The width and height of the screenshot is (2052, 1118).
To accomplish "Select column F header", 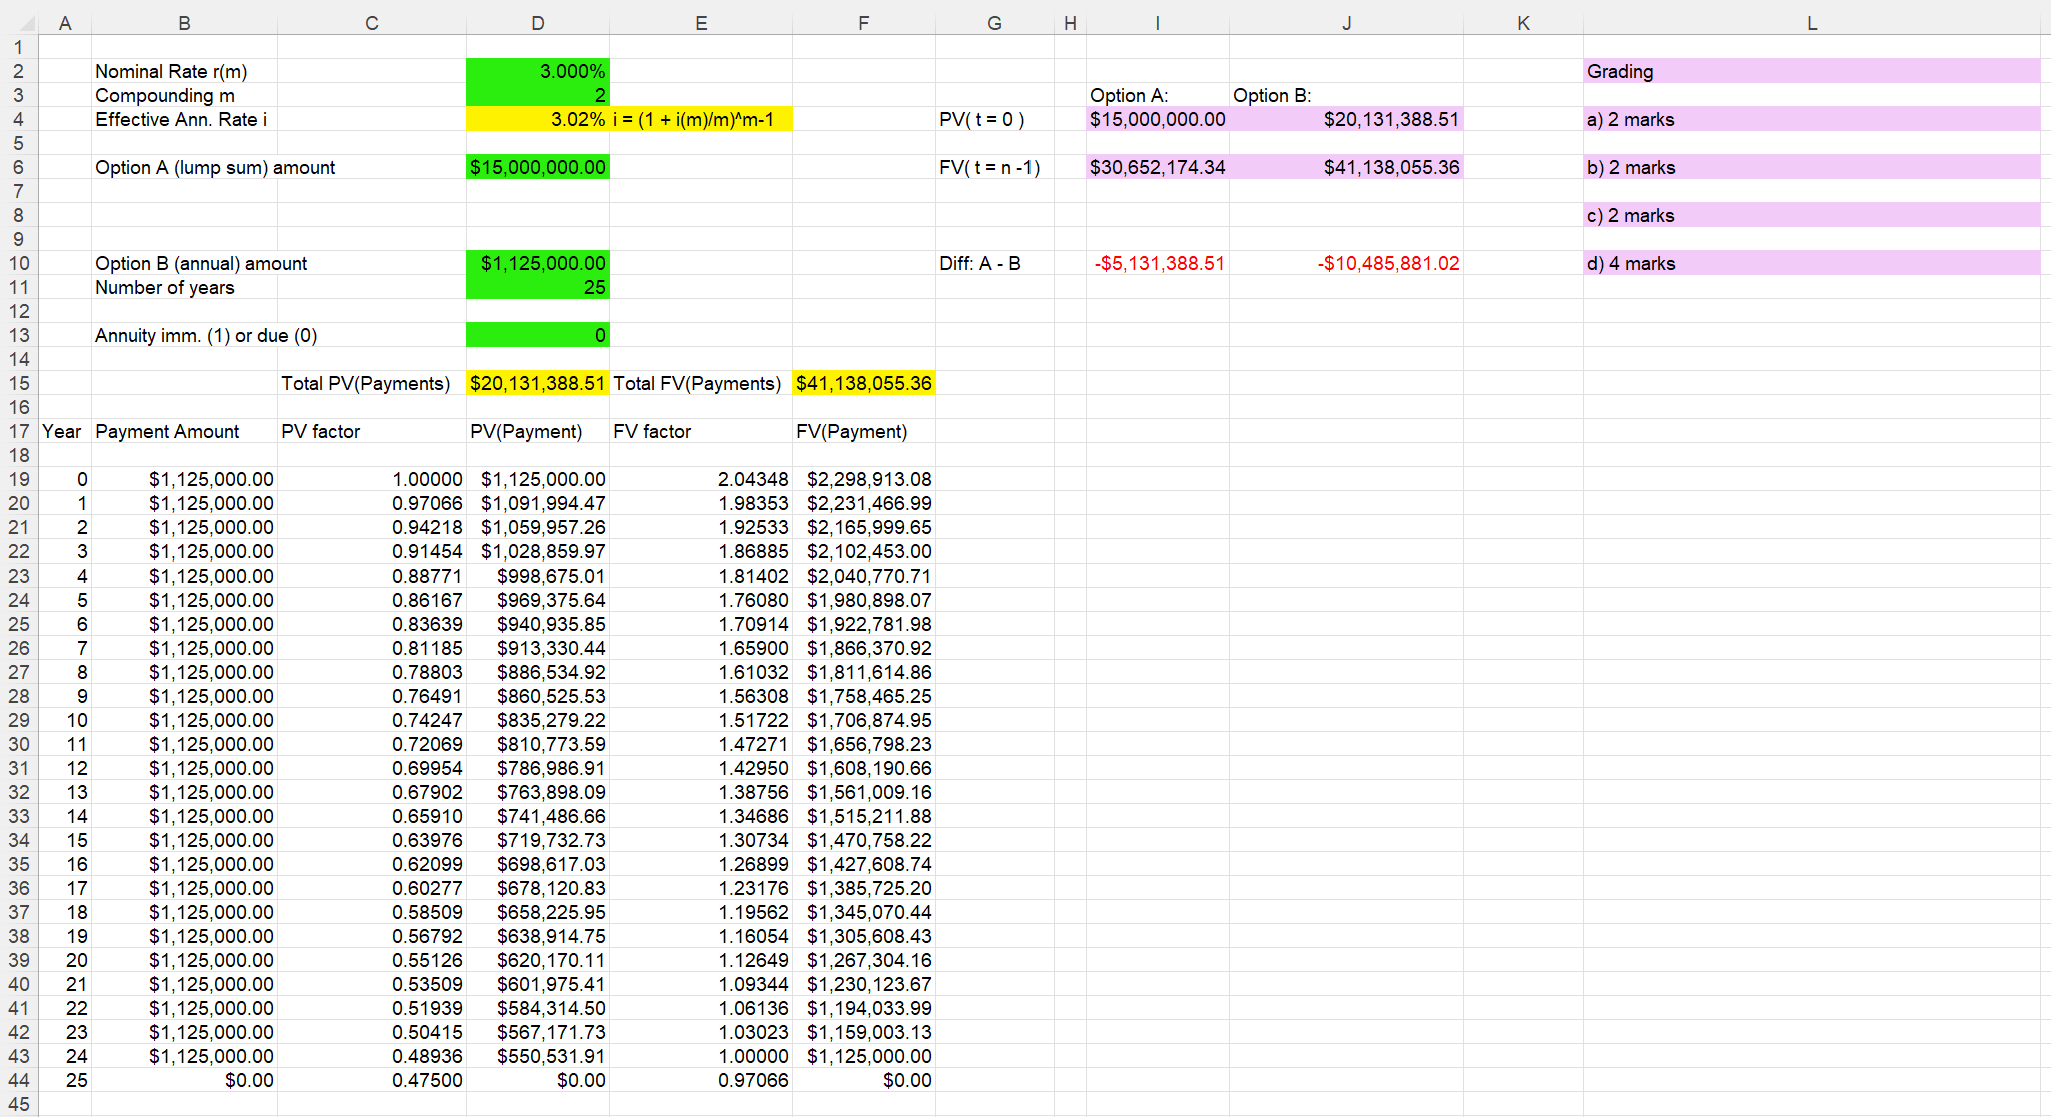I will click(x=864, y=23).
